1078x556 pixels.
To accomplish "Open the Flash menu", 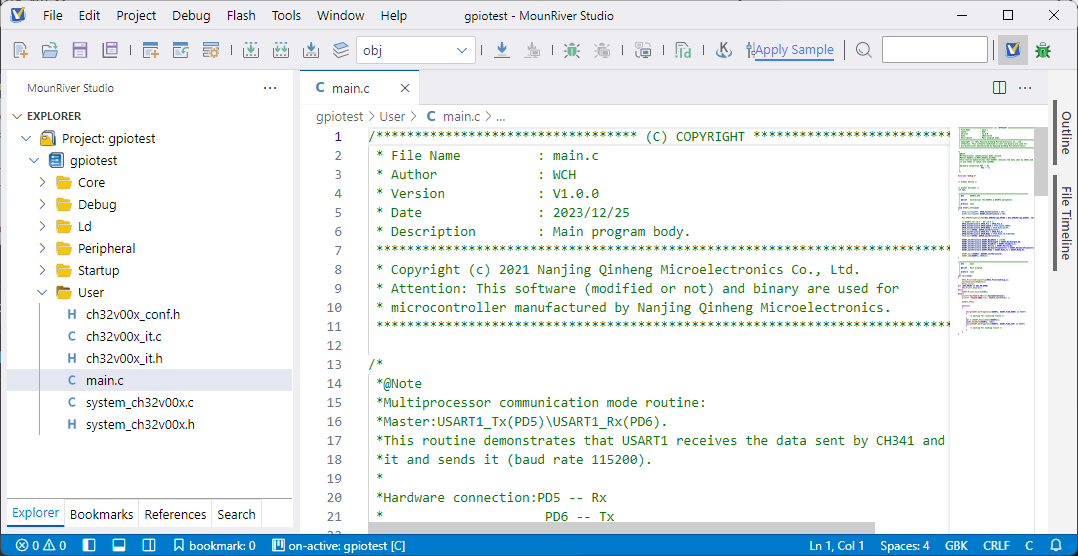I will (x=241, y=16).
